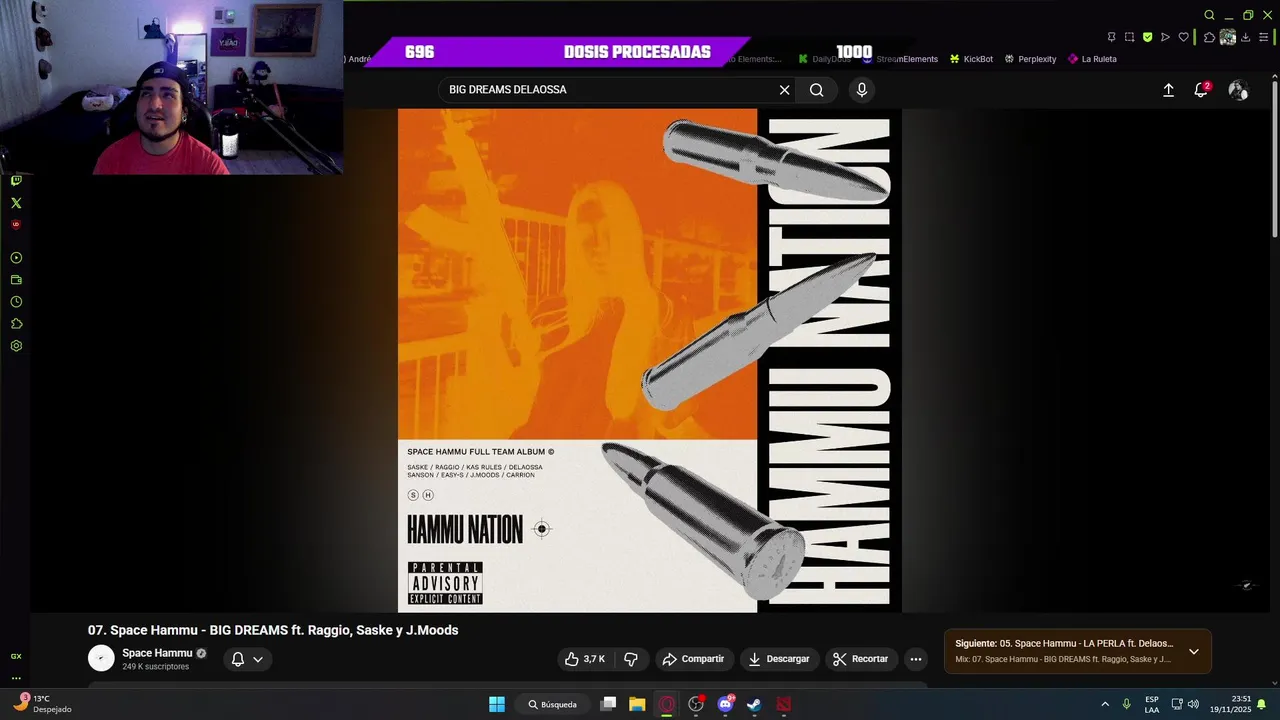Open Windows taskbar Búsqueda search
Viewport: 1280px width, 720px height.
click(x=553, y=704)
